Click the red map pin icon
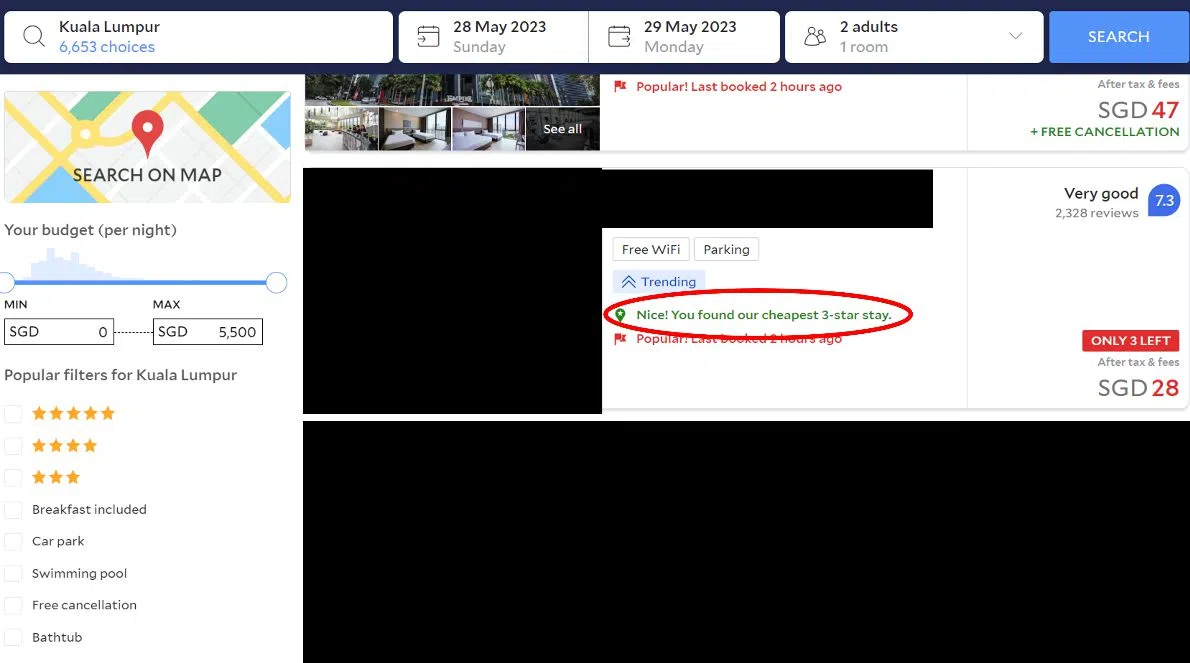The image size is (1190, 663). tap(148, 132)
